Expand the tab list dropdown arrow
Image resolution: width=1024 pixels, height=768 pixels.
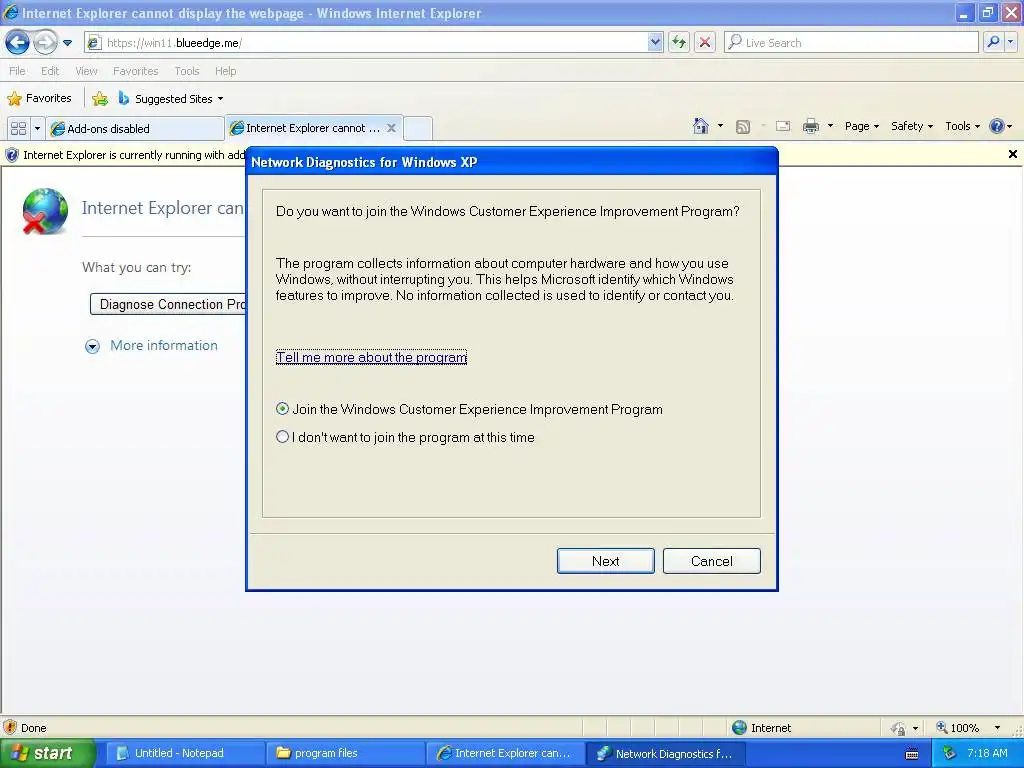coord(37,129)
